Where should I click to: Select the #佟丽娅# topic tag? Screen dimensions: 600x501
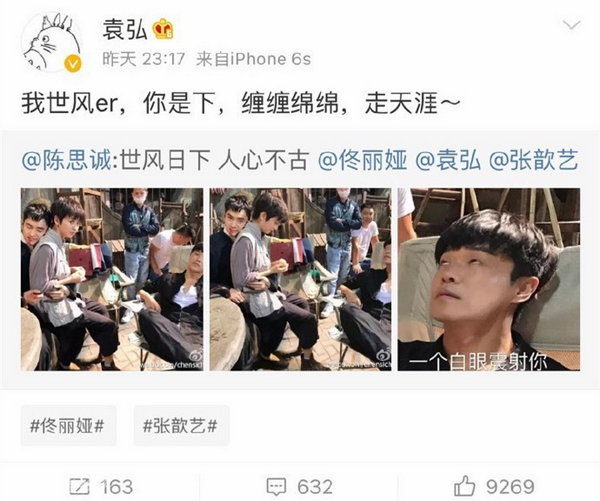68,426
